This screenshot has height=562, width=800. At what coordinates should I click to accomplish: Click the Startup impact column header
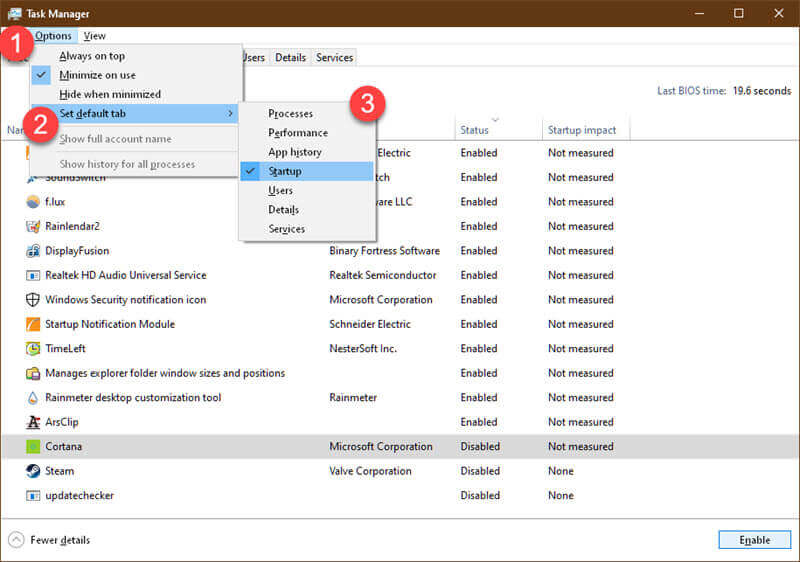click(582, 130)
